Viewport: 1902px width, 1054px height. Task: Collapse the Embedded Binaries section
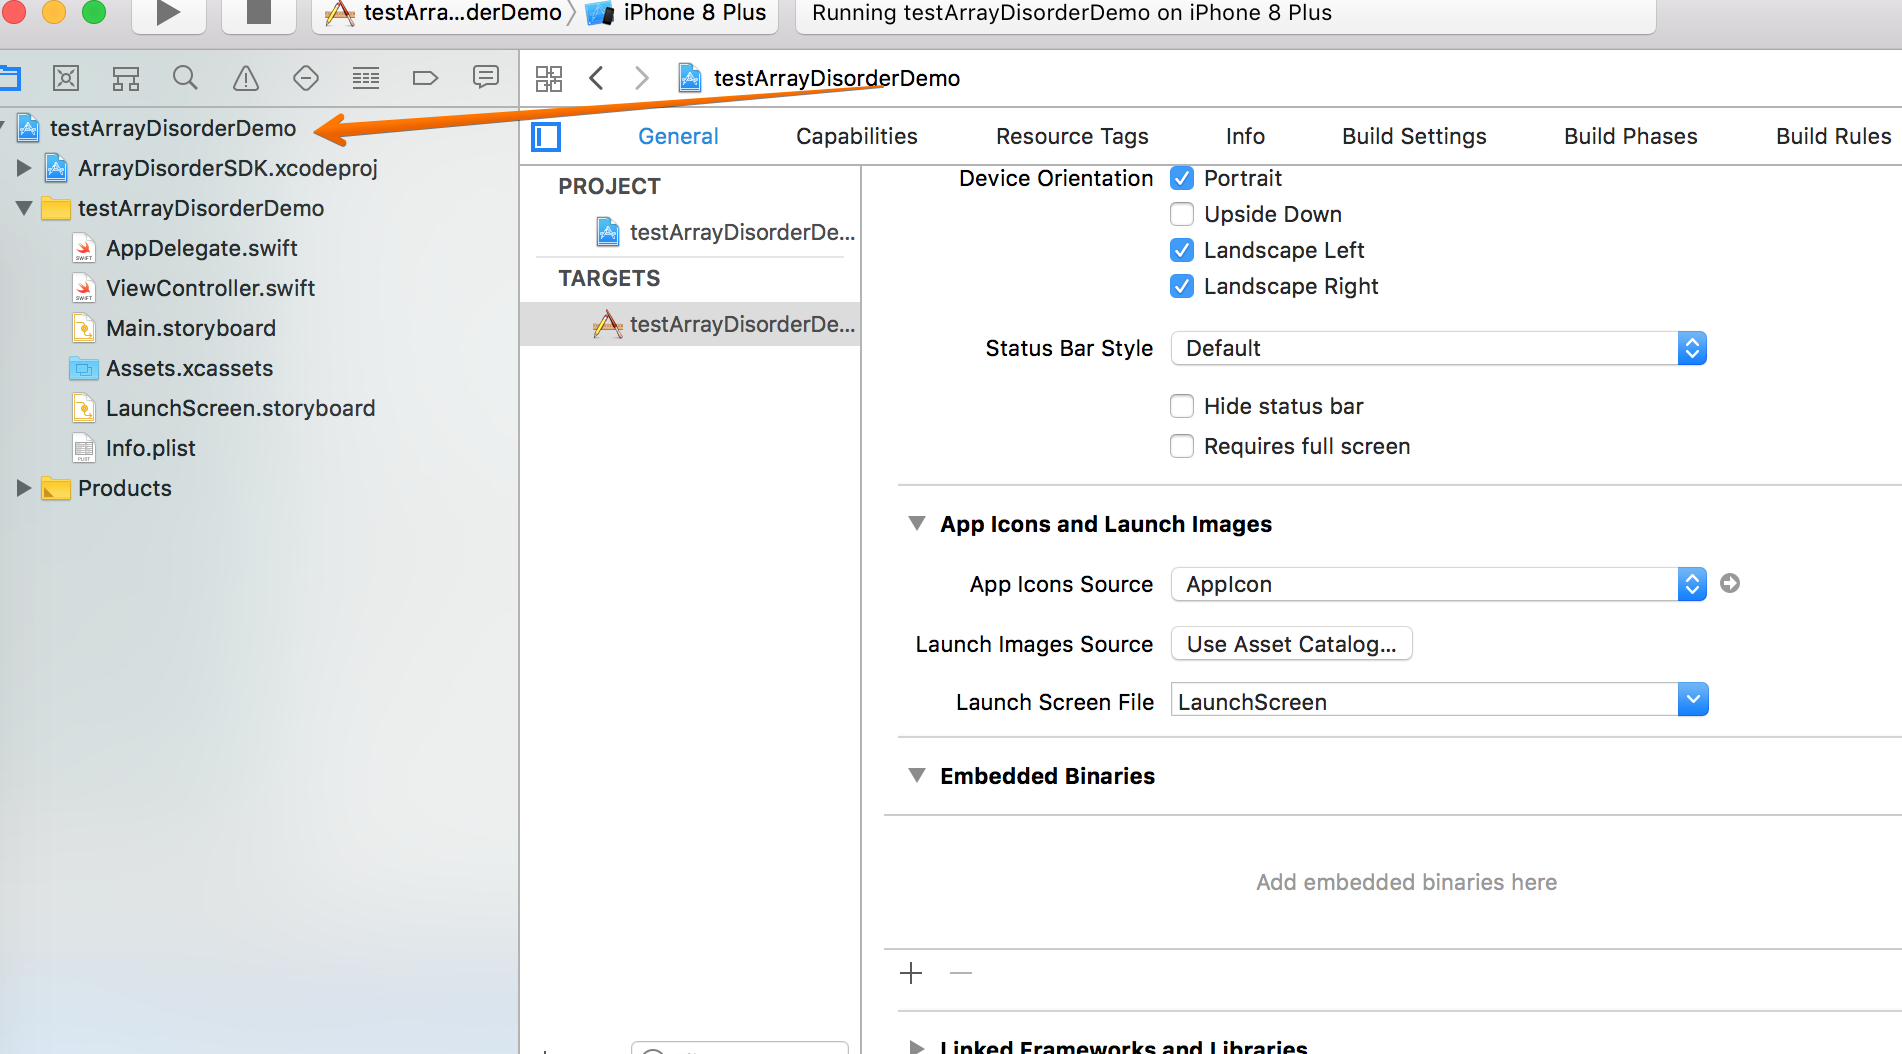[916, 776]
